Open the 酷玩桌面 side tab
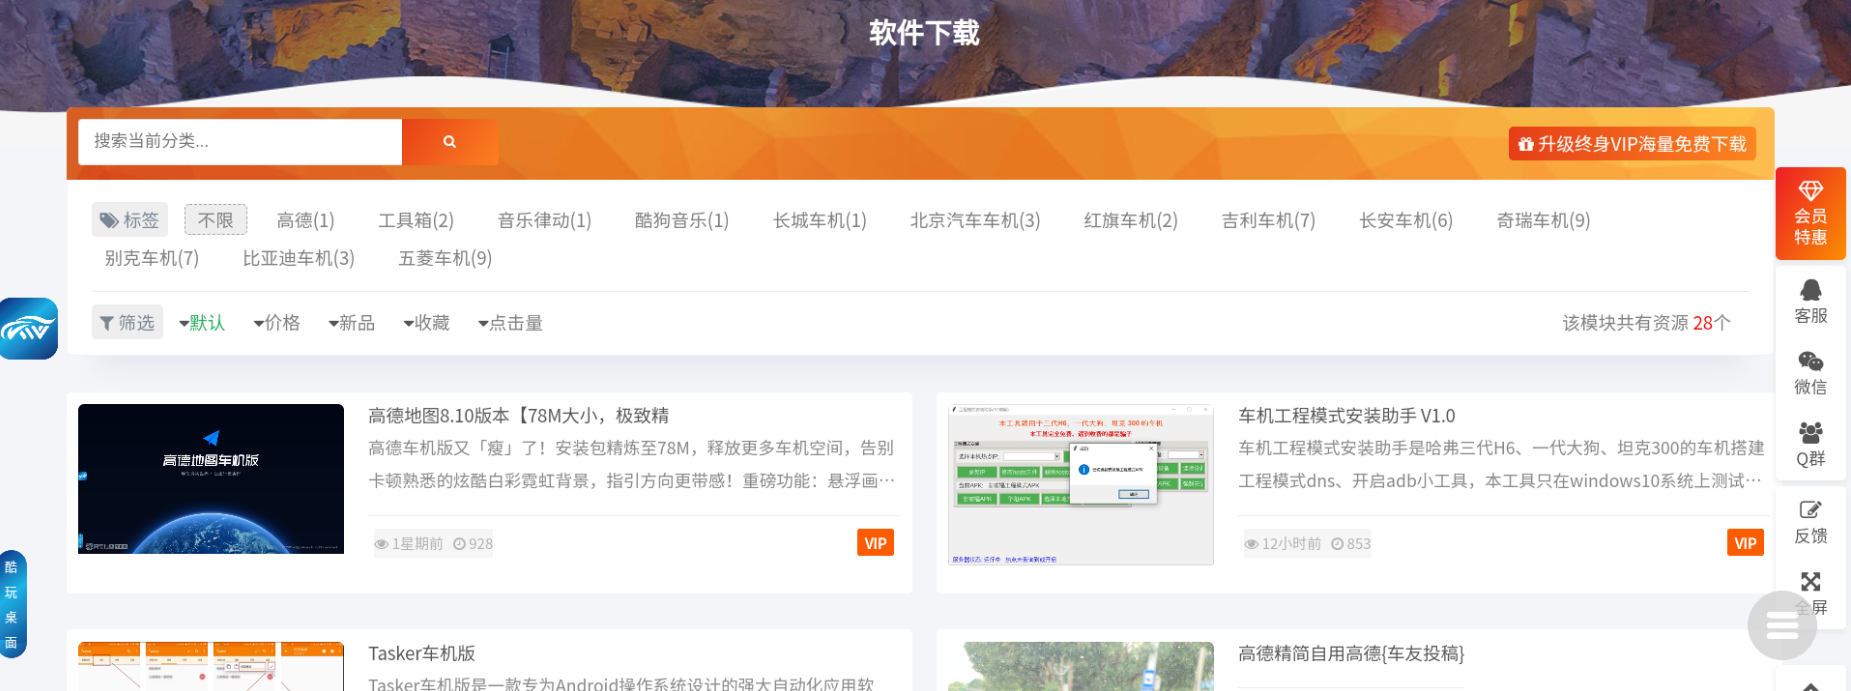 pos(12,604)
